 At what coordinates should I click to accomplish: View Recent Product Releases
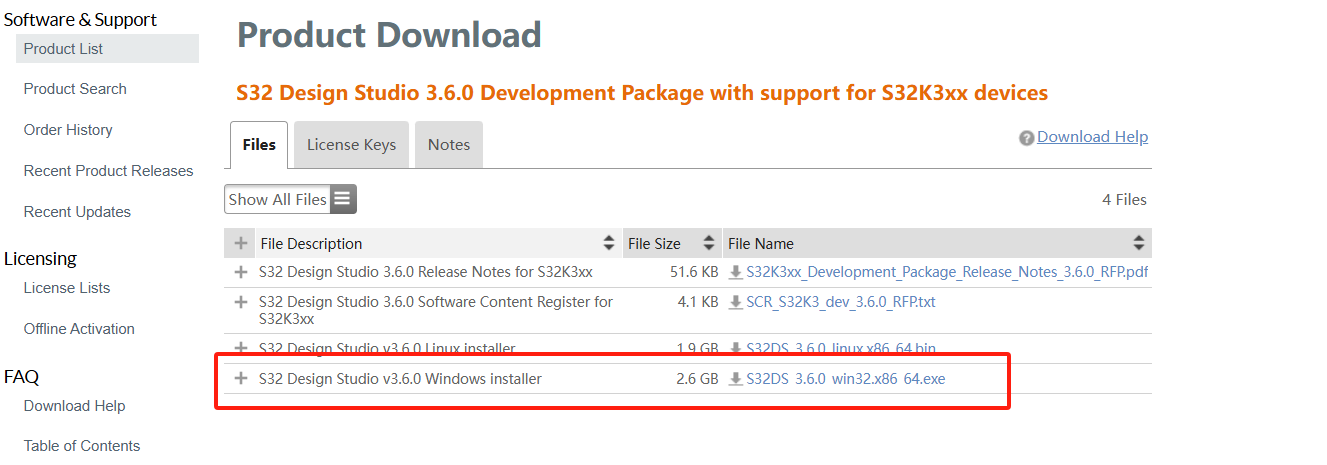click(108, 171)
